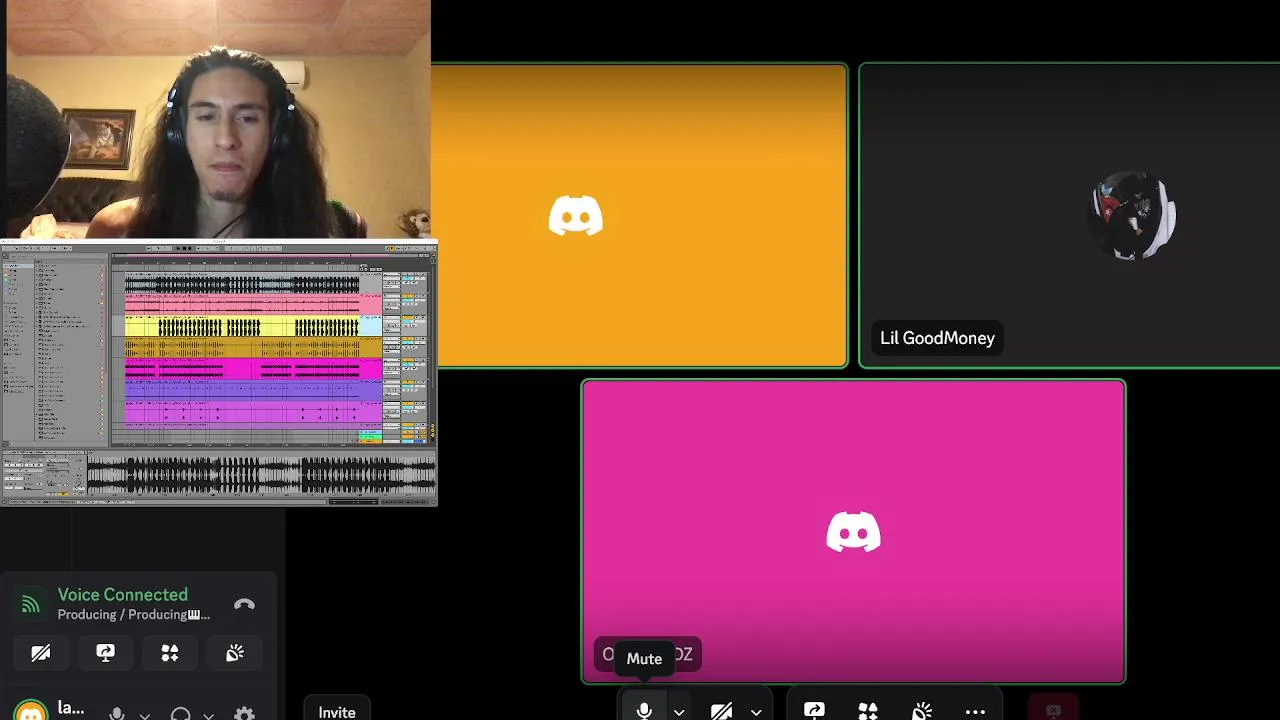Open activities launcher in Voice Connected panel

tap(170, 653)
